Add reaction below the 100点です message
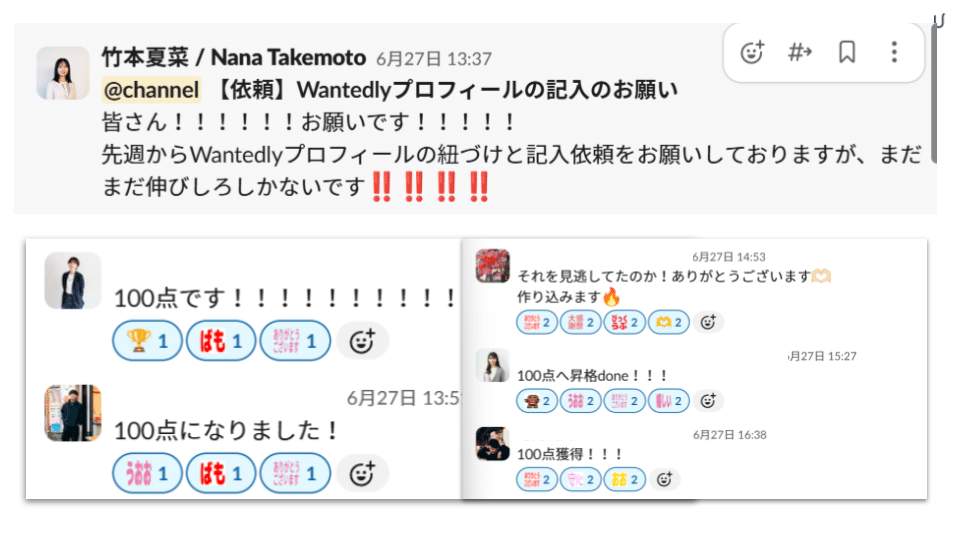The height and width of the screenshot is (540, 960). 362,341
